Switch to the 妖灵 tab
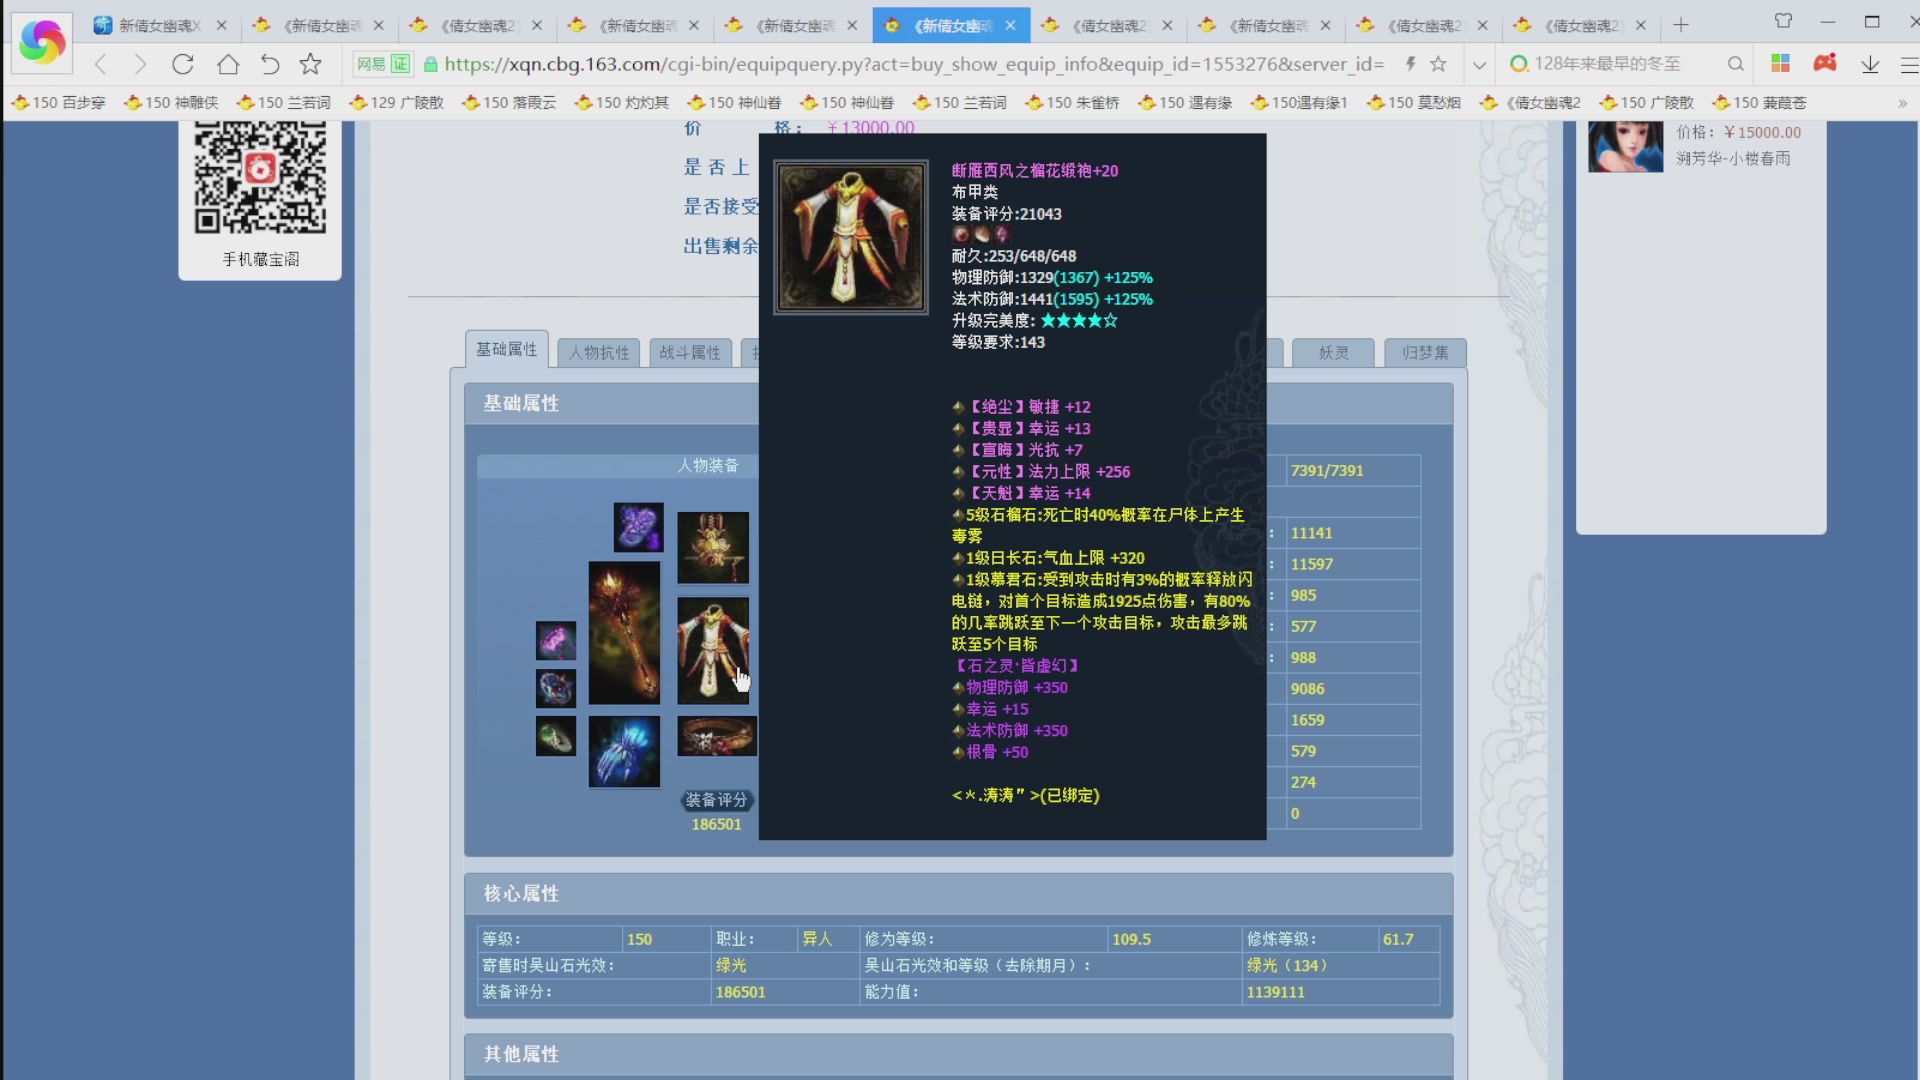Viewport: 1920px width, 1080px height. click(1333, 352)
